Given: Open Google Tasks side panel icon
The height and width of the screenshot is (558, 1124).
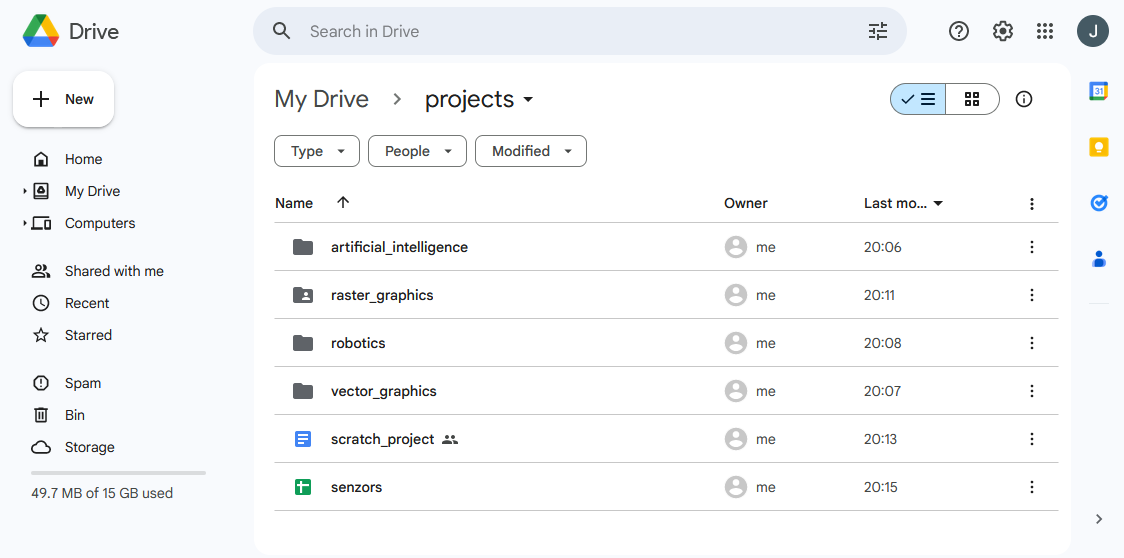Looking at the screenshot, I should 1098,203.
